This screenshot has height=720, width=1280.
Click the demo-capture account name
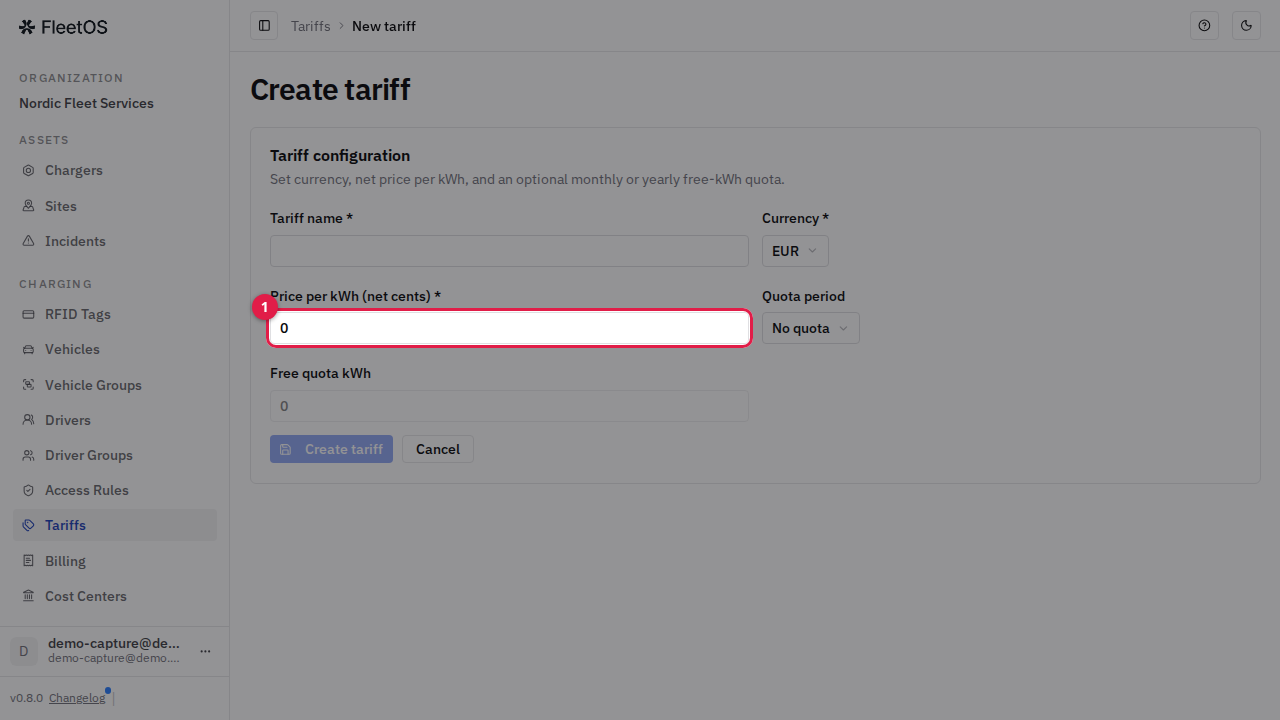pyautogui.click(x=114, y=643)
